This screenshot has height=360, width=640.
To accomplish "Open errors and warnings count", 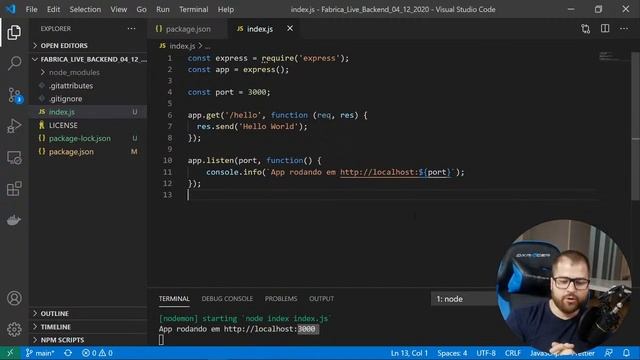I will [97, 353].
